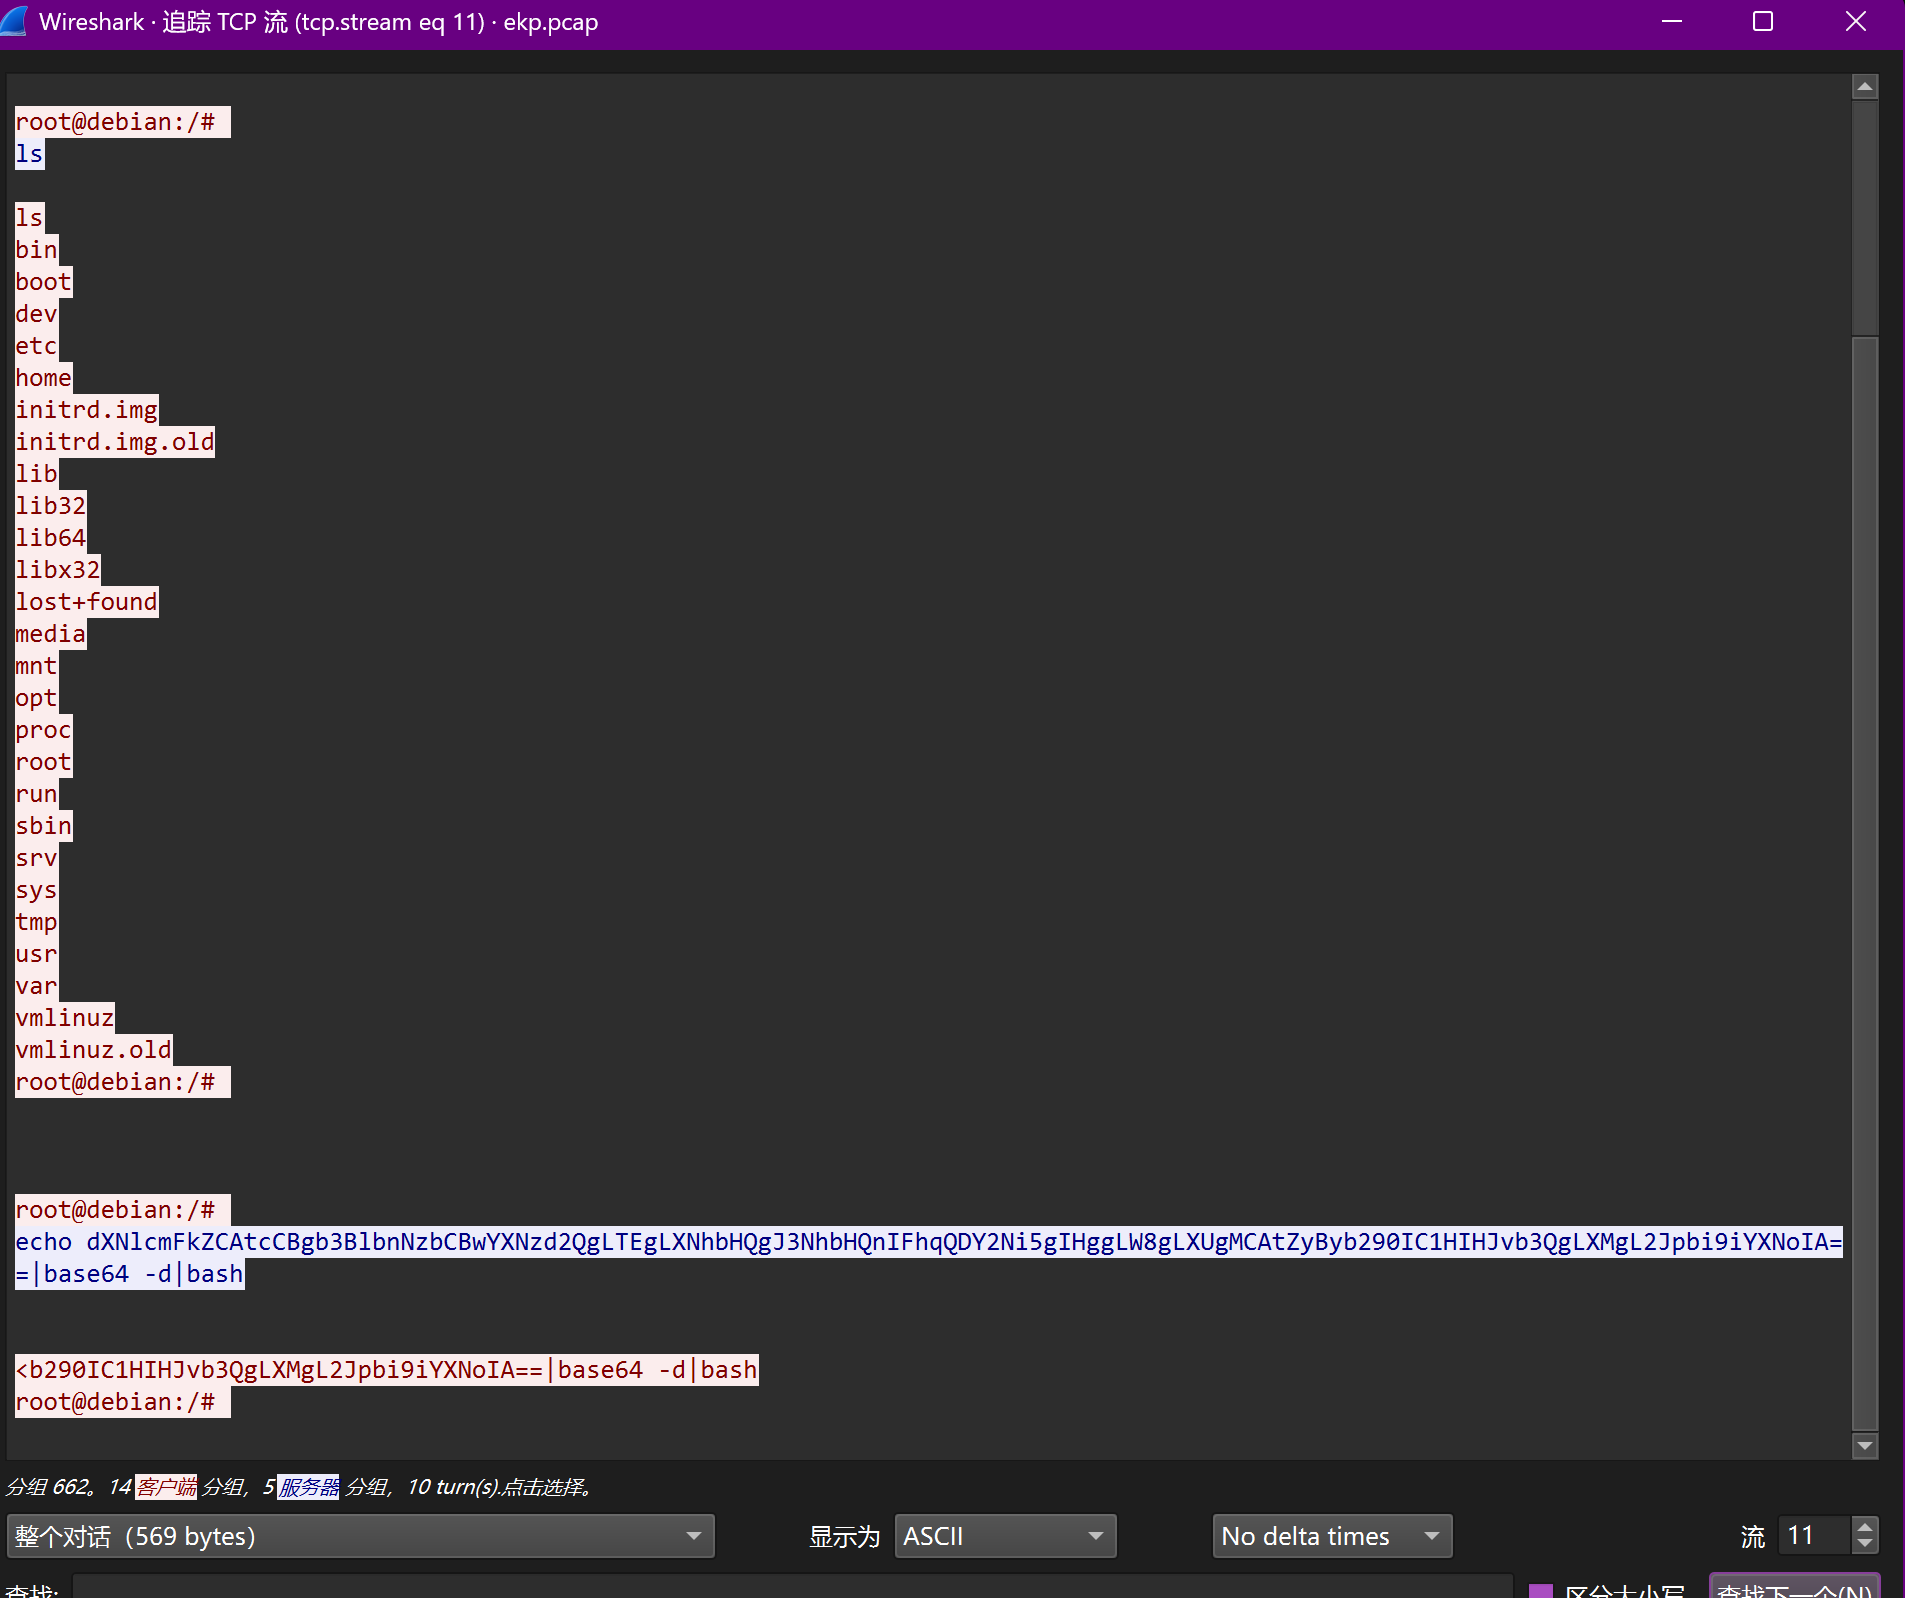Click the scrollbar down arrow
The height and width of the screenshot is (1598, 1905).
coord(1865,1446)
